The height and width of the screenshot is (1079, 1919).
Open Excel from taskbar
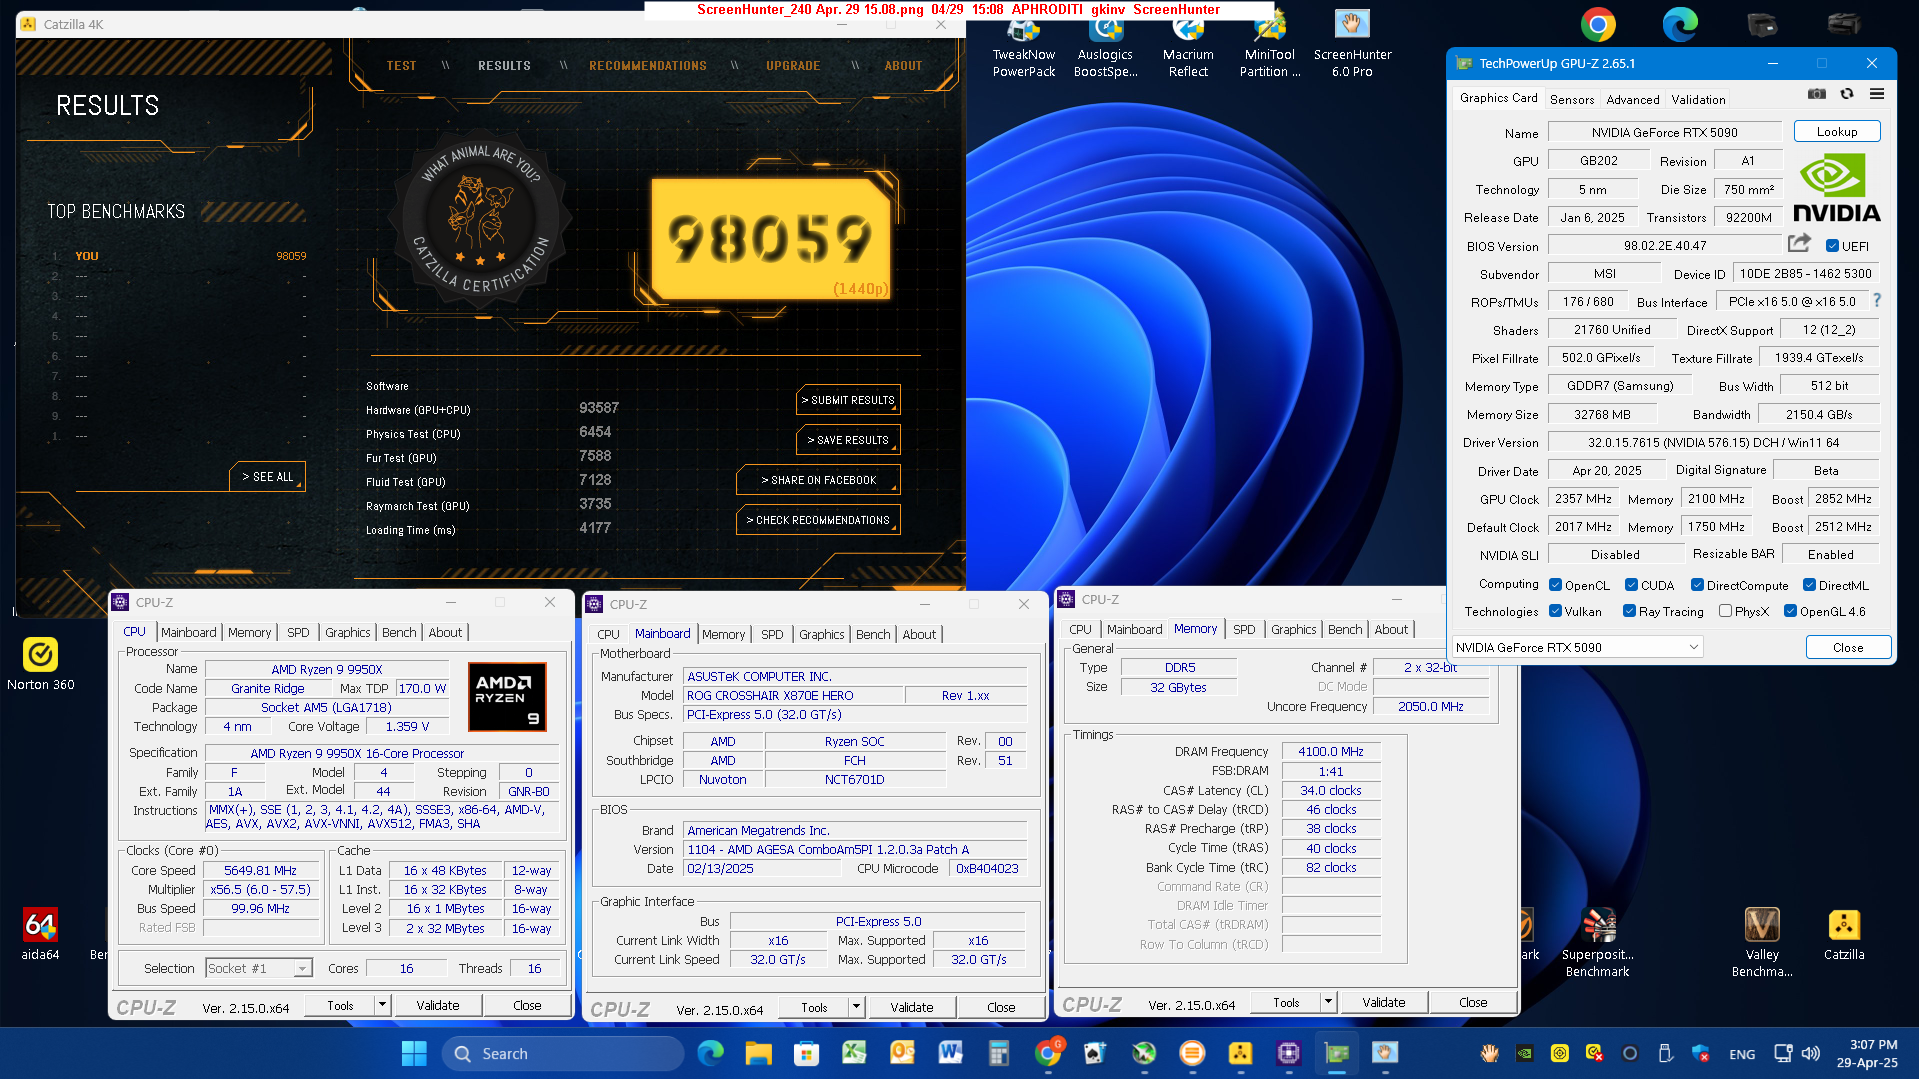click(x=854, y=1053)
